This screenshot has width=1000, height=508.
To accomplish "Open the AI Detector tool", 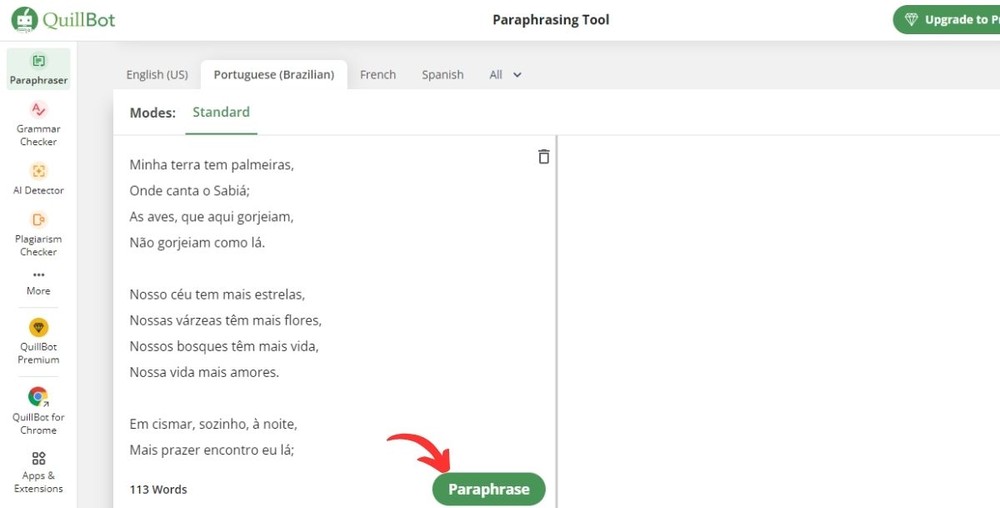I will tap(38, 178).
